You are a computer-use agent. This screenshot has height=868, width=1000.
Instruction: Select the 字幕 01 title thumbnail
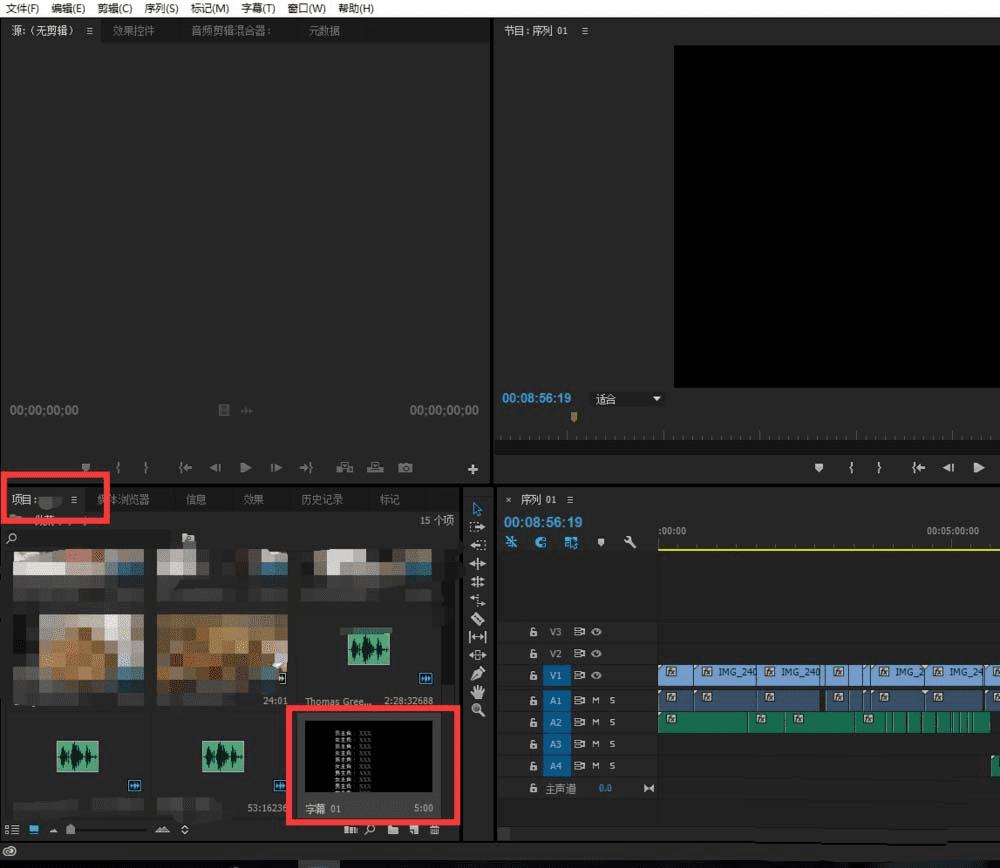coord(369,759)
